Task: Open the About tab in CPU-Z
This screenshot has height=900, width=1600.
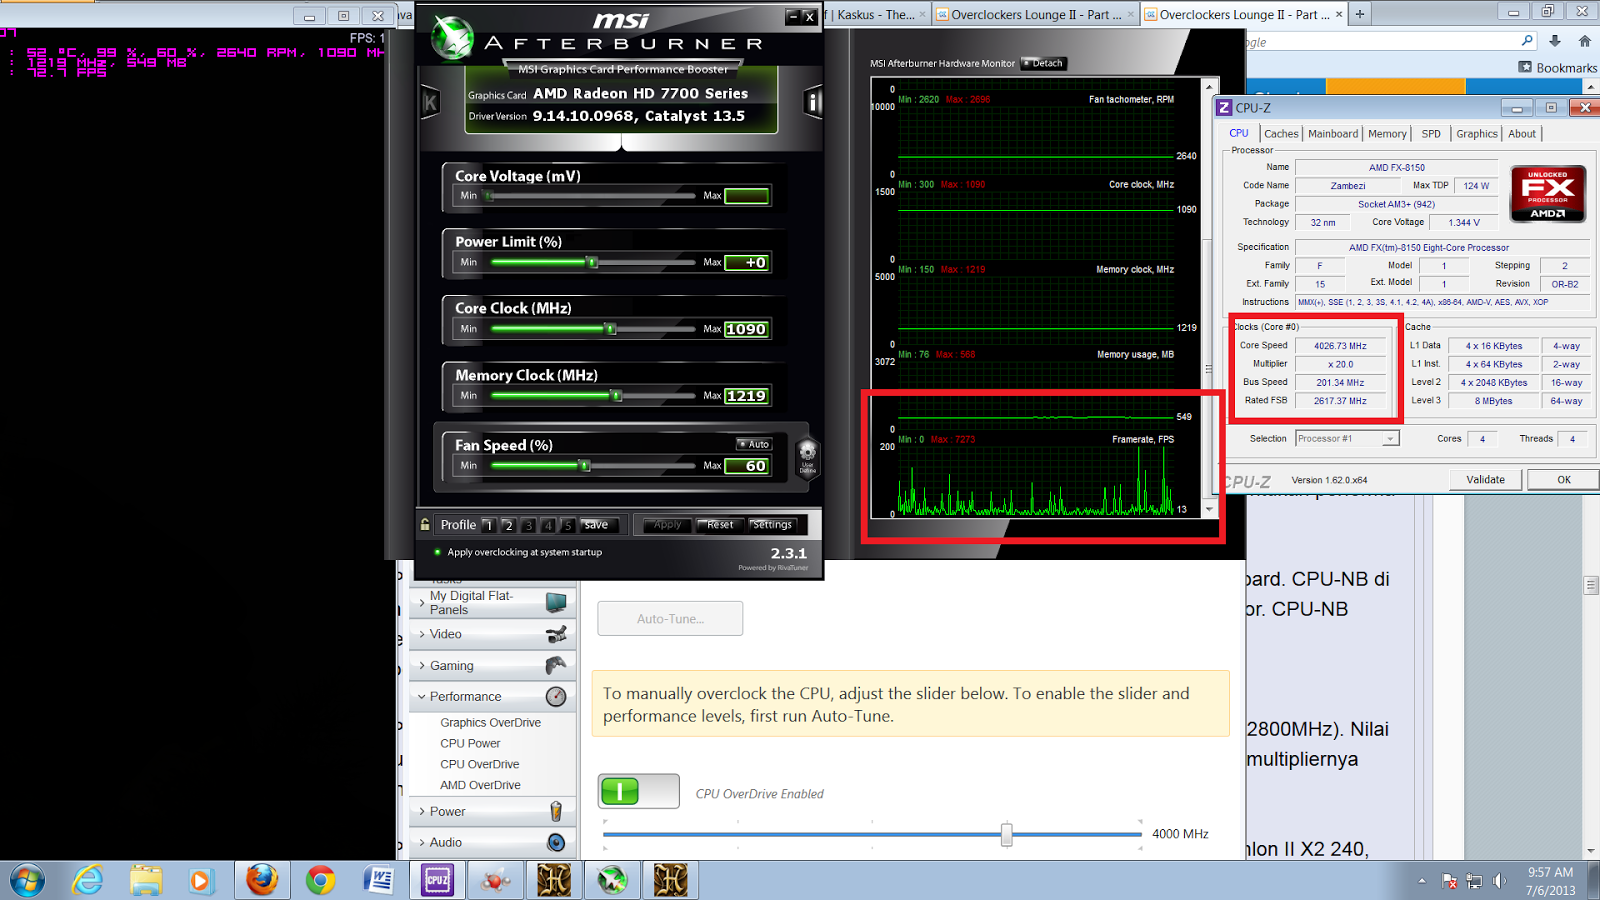Action: 1522,133
